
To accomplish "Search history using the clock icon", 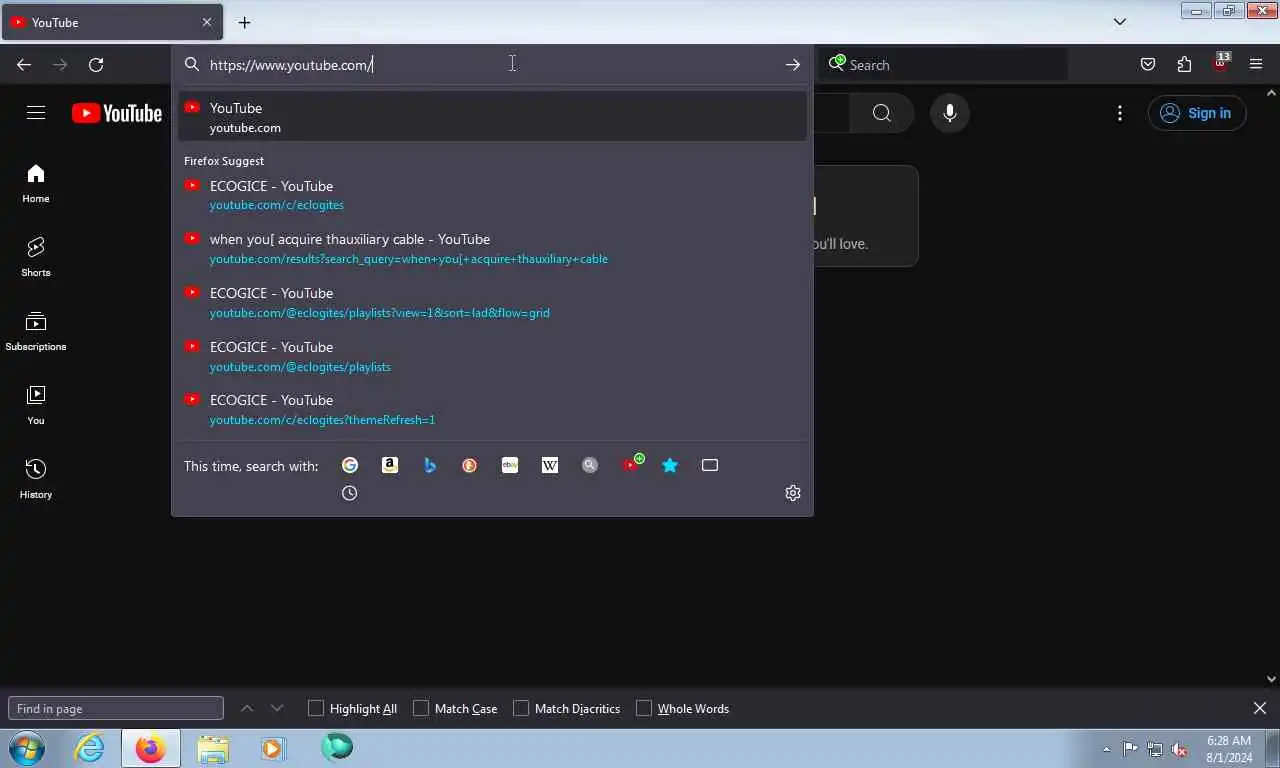I will (350, 493).
